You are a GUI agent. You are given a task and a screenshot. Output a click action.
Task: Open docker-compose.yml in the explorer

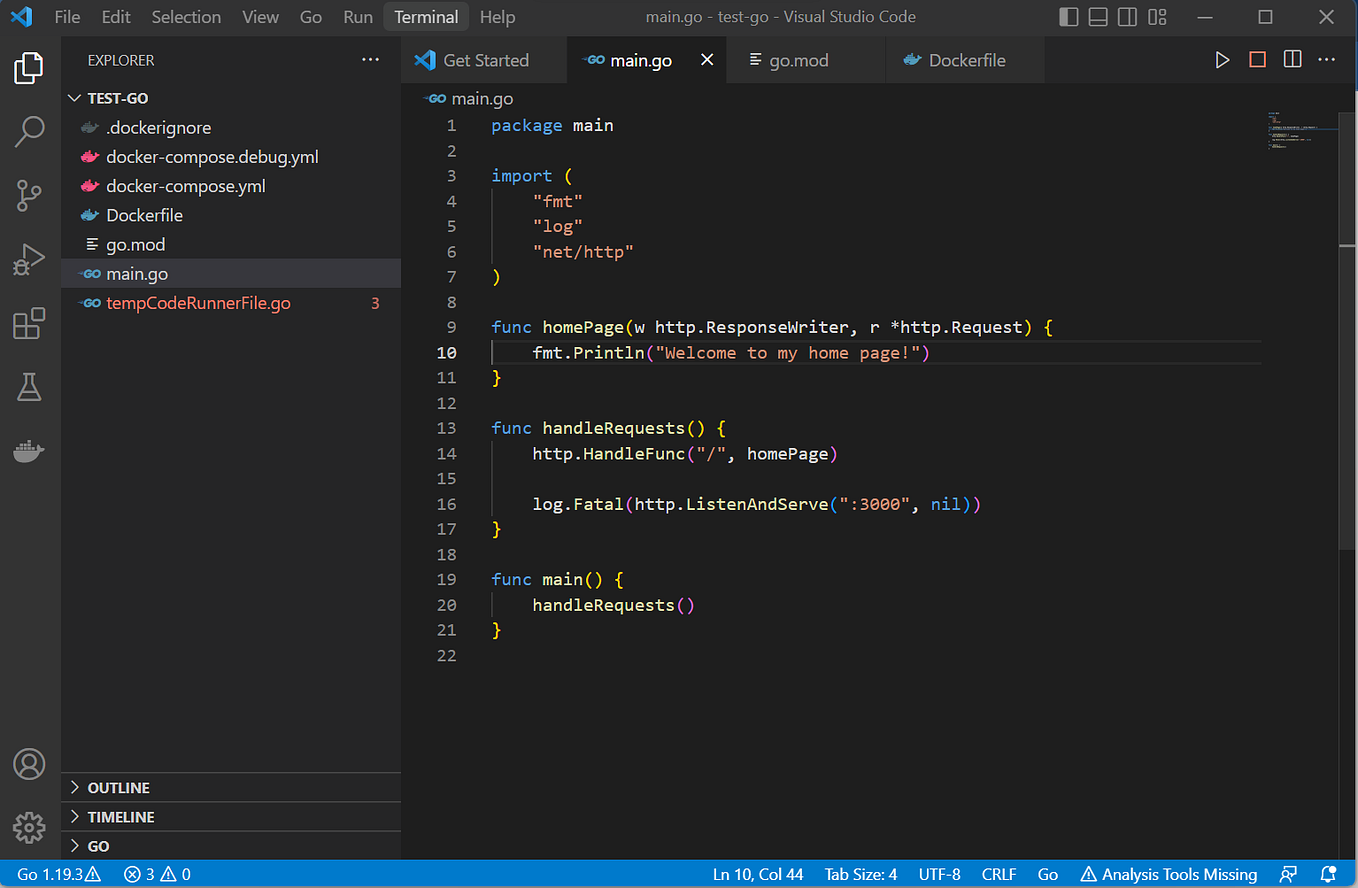coord(185,186)
